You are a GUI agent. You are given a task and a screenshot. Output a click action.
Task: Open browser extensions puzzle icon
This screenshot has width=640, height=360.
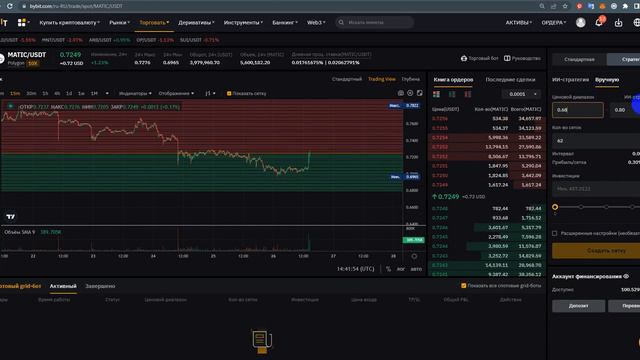point(625,6)
